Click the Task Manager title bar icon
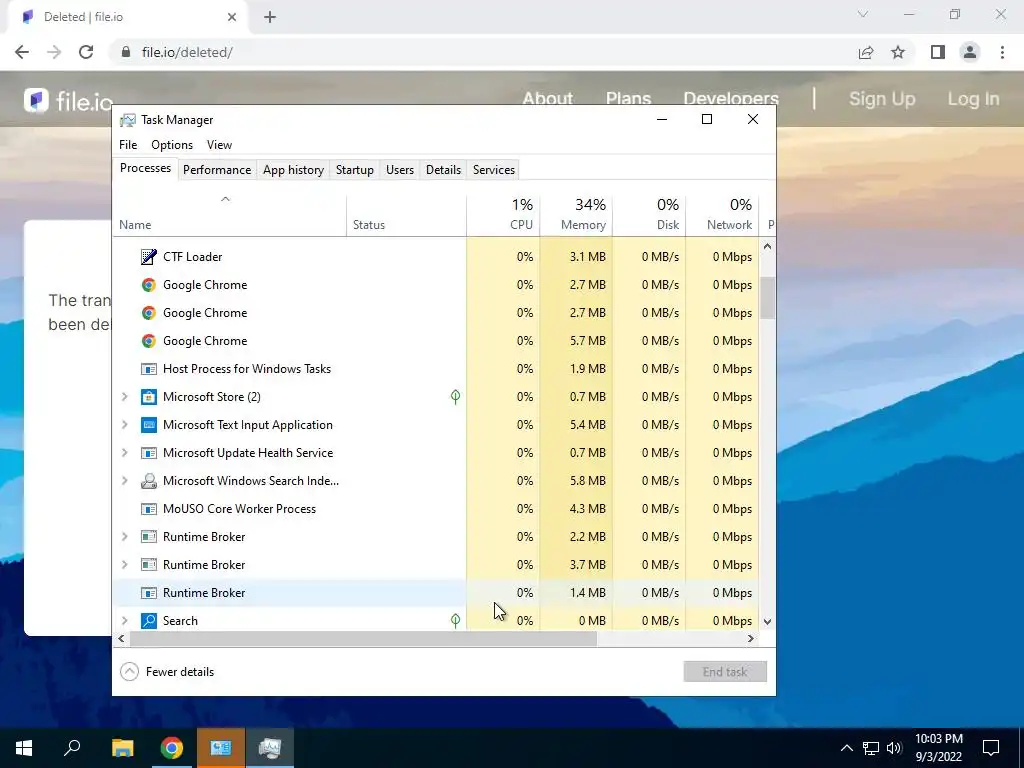The image size is (1024, 768). pyautogui.click(x=128, y=120)
